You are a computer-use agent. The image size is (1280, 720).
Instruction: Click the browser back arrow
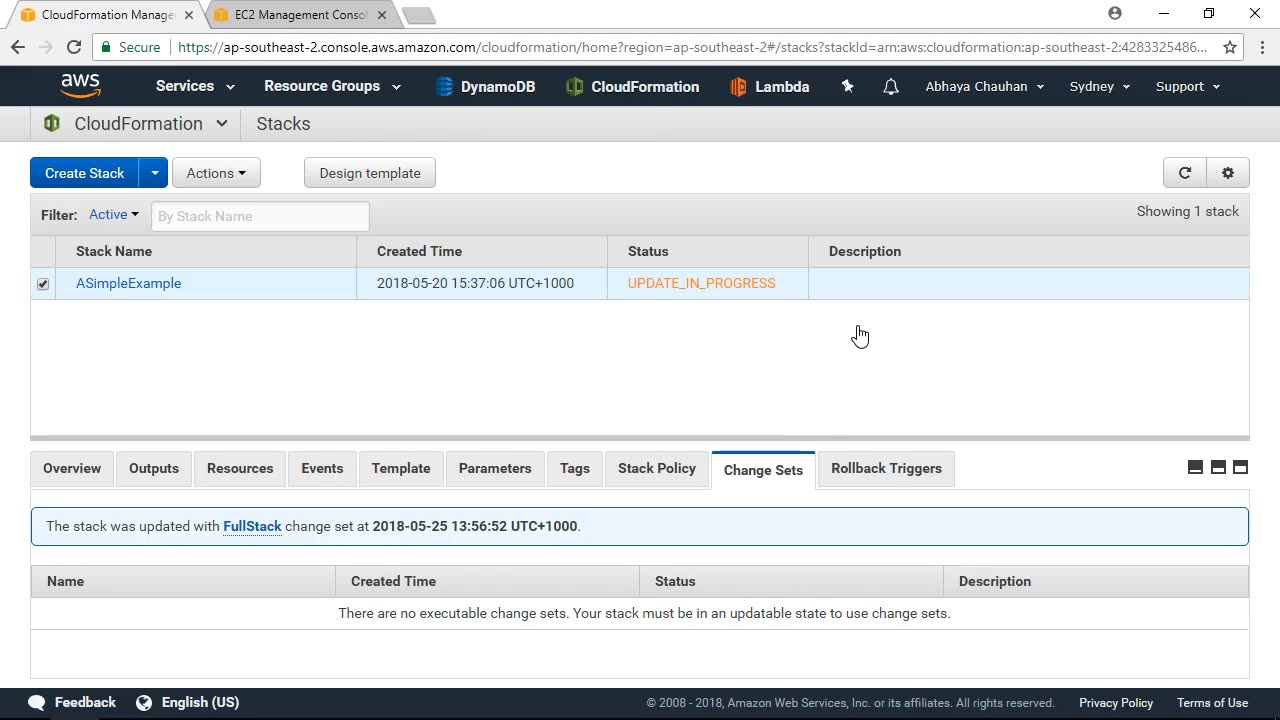[x=18, y=47]
